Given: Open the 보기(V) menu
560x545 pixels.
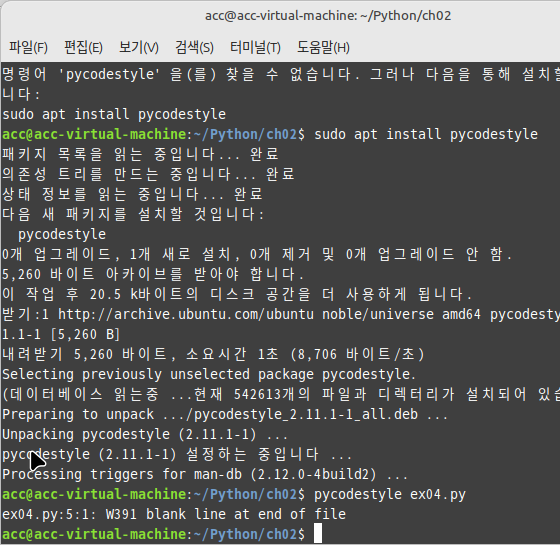Looking at the screenshot, I should coord(139,47).
